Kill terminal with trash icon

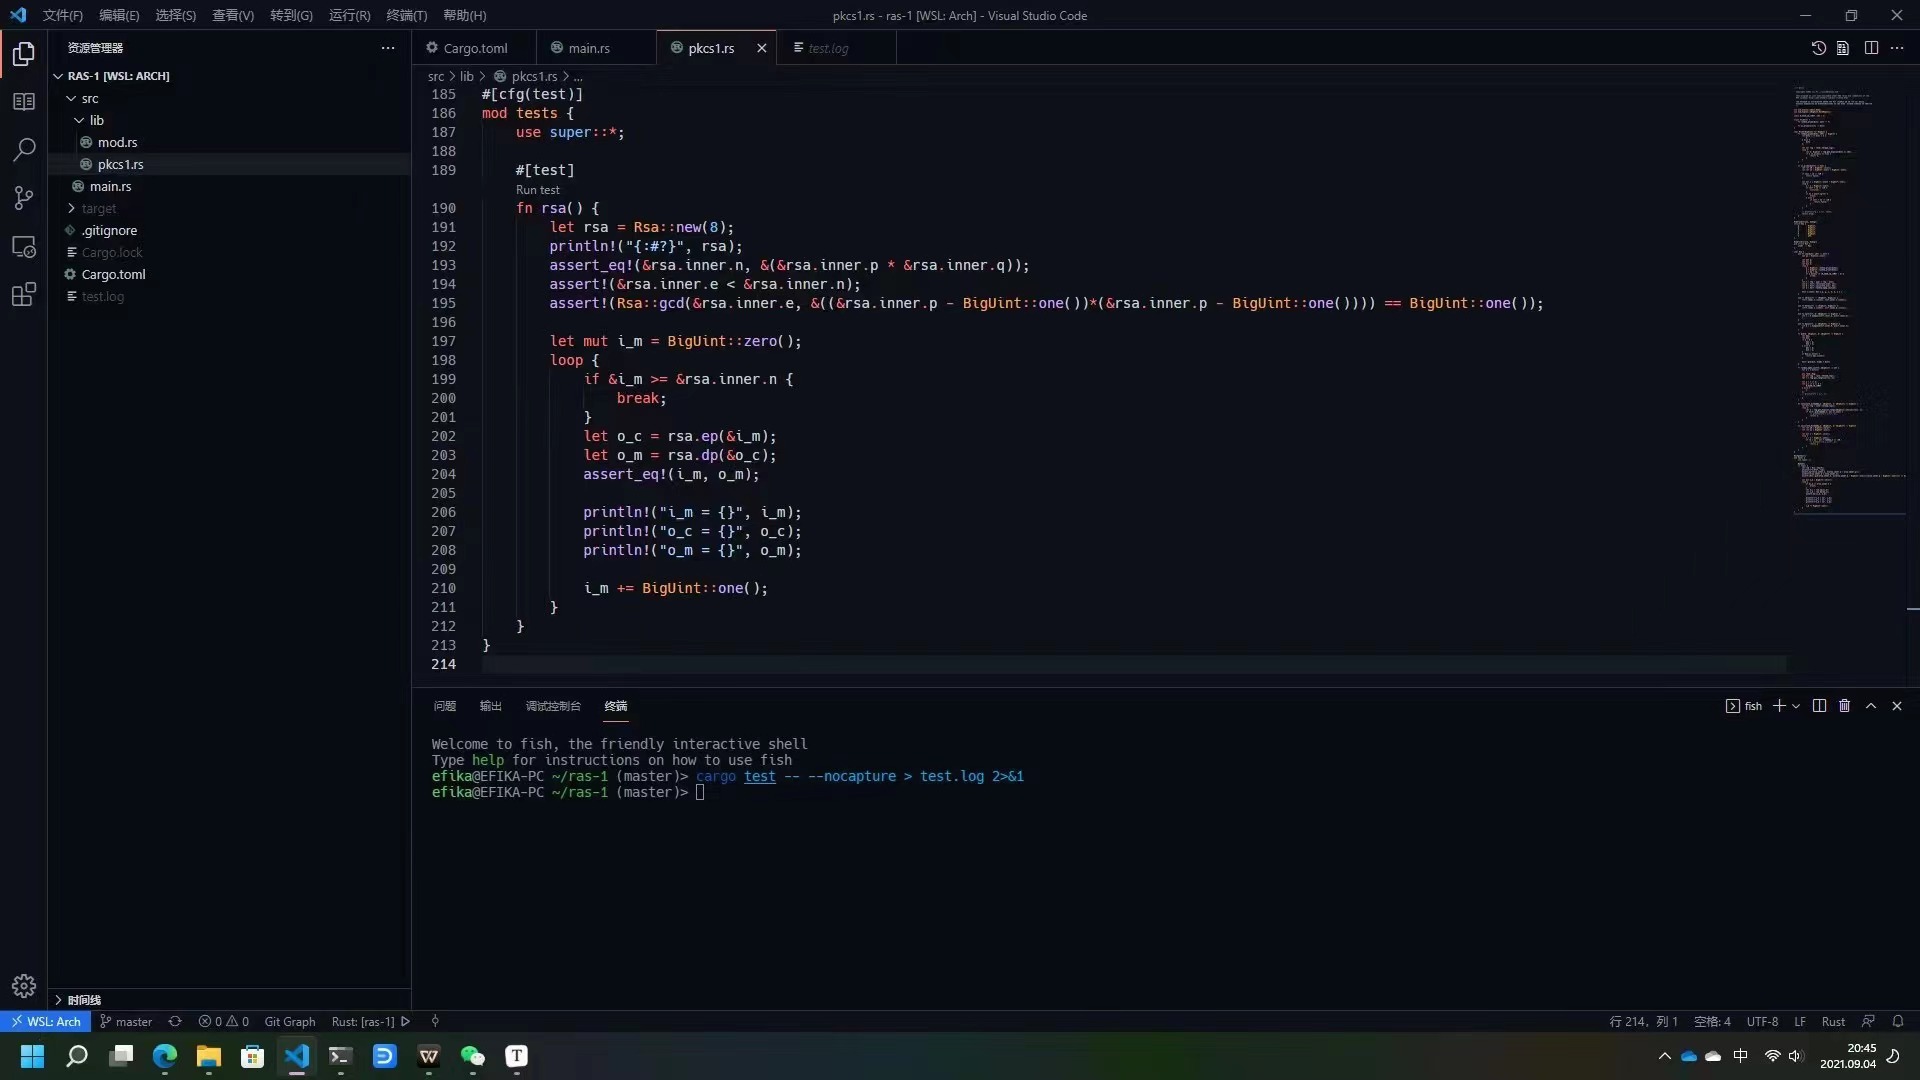(x=1845, y=706)
